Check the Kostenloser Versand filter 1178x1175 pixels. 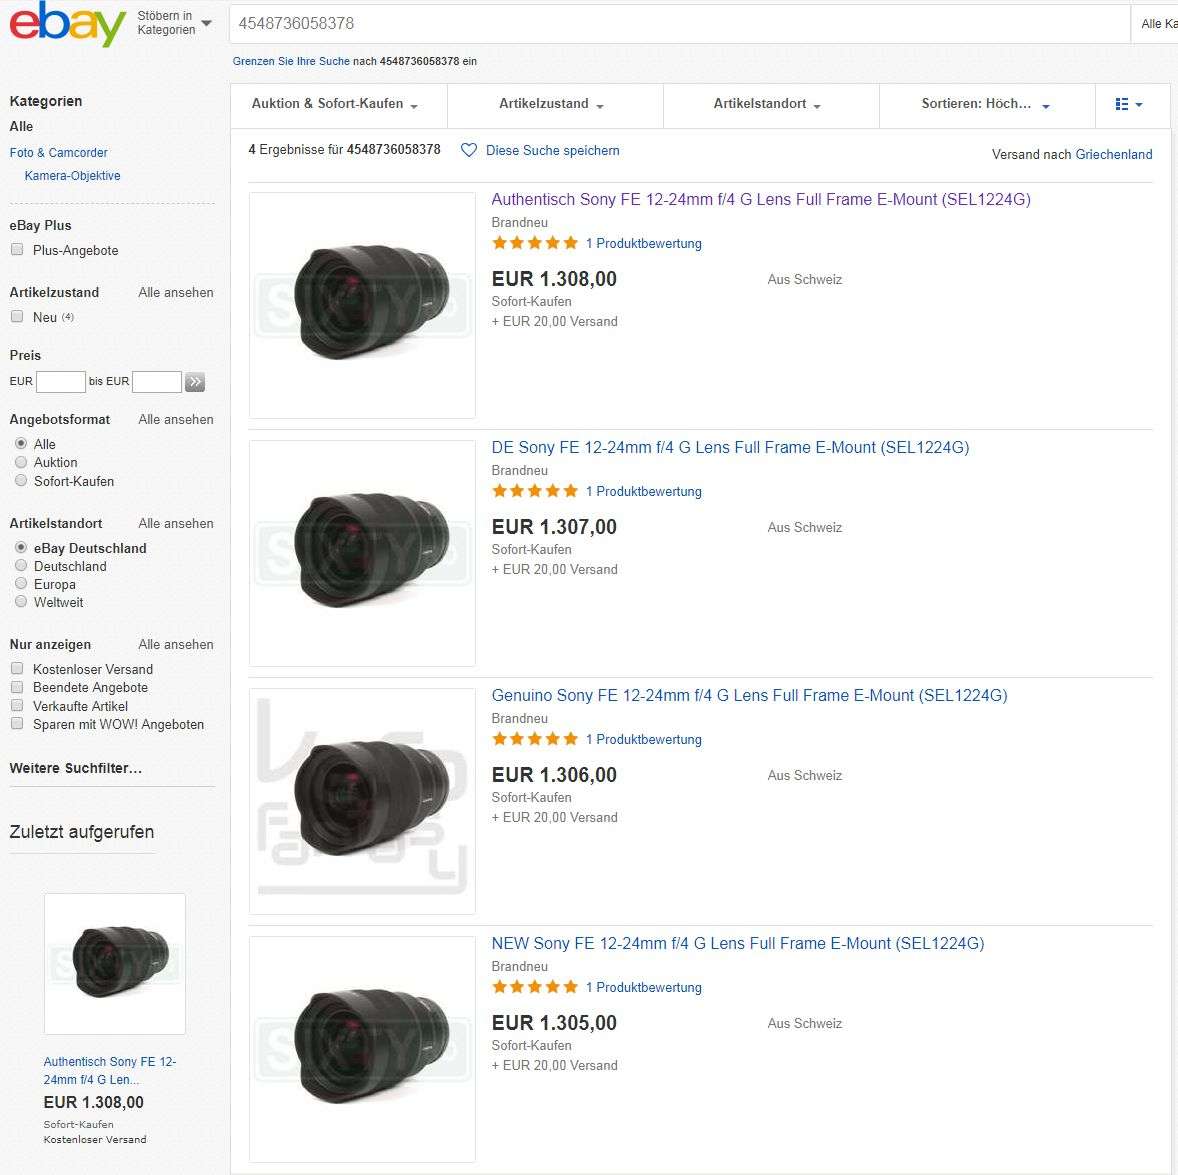[17, 669]
